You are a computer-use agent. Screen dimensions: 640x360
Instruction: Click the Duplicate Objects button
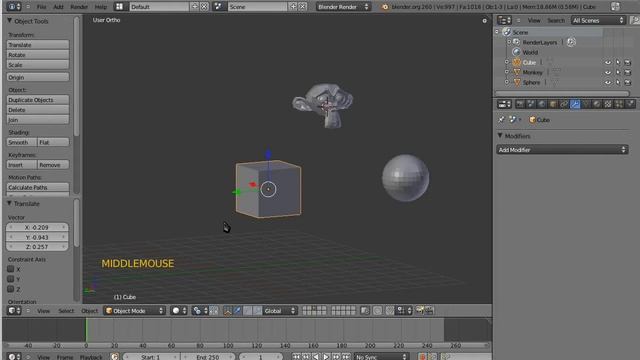pyautogui.click(x=38, y=100)
